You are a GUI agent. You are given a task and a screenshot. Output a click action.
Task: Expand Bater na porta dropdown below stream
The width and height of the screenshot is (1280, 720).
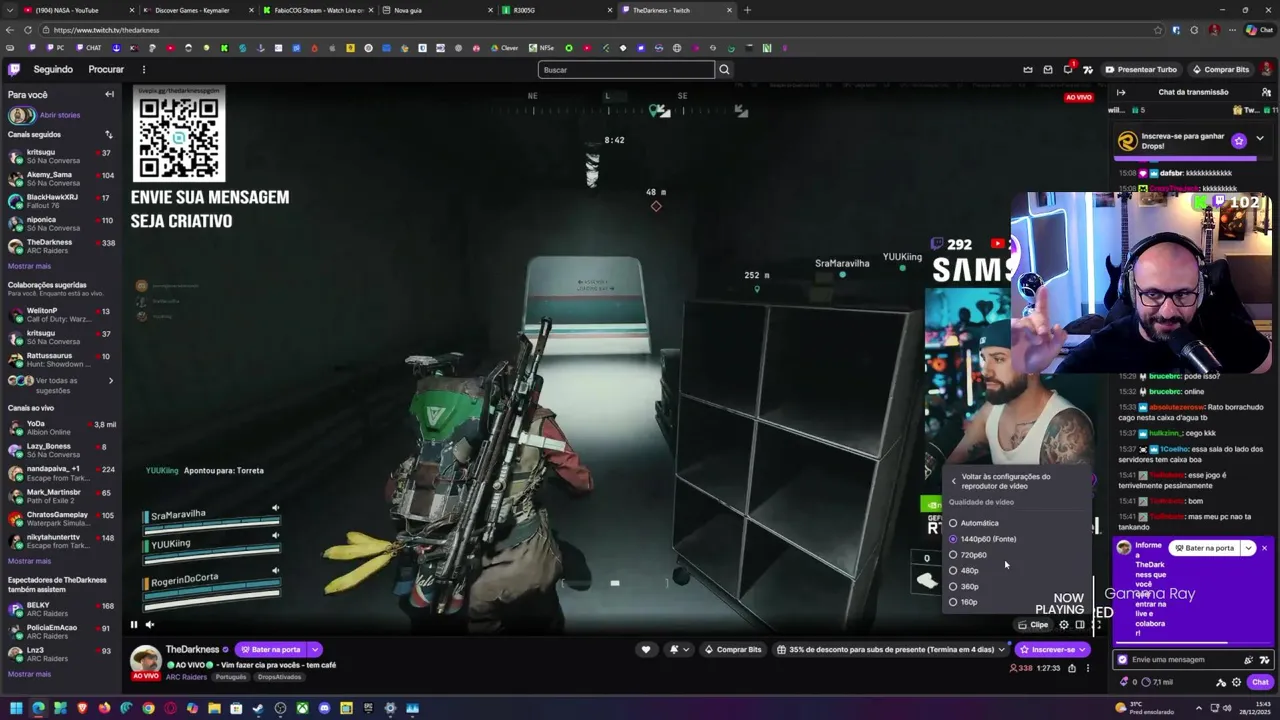click(314, 649)
